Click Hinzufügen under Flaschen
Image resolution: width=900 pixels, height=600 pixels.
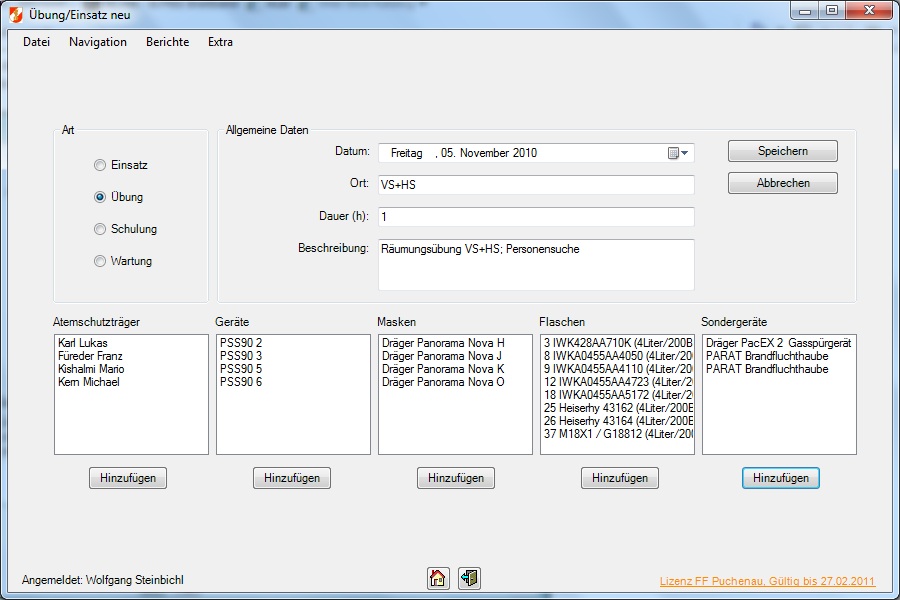tap(620, 478)
